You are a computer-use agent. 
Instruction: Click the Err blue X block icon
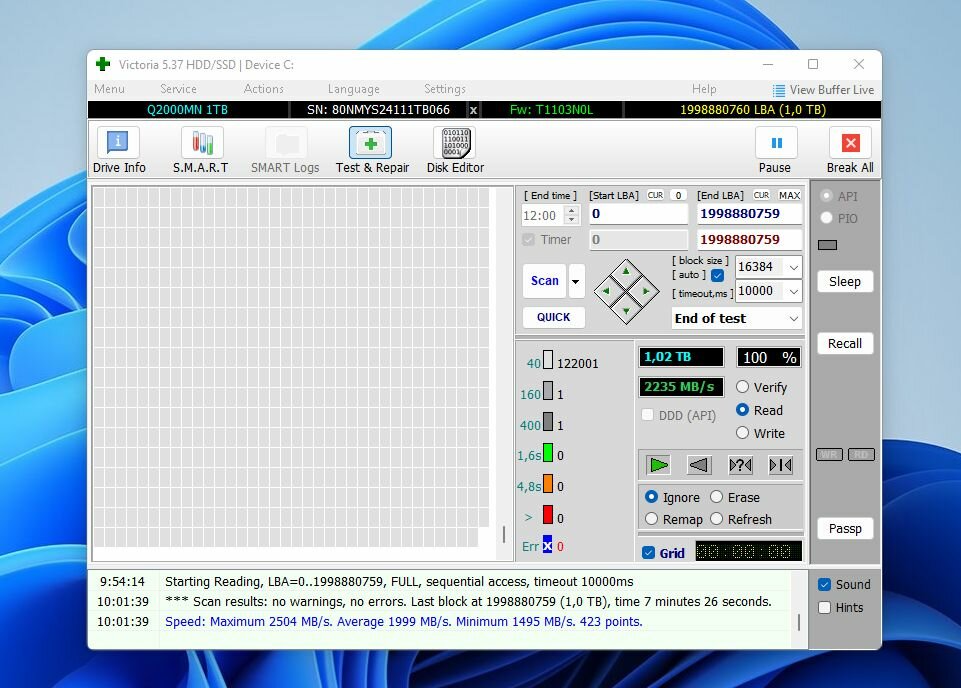click(547, 545)
